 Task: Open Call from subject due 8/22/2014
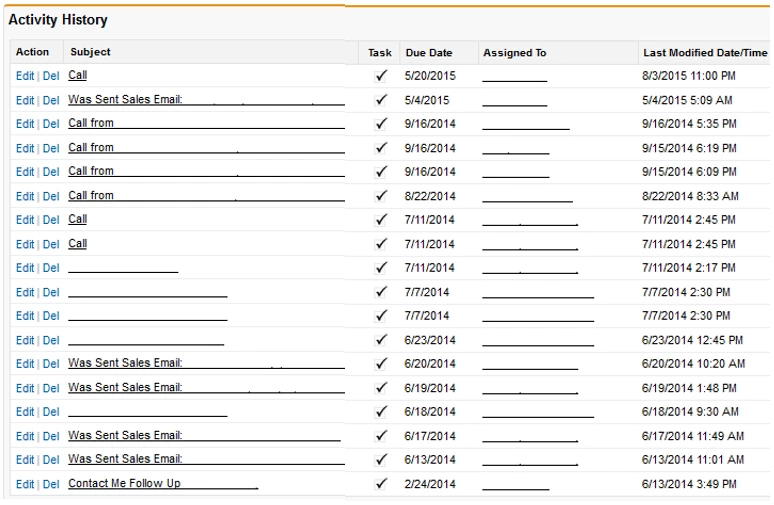coord(206,195)
